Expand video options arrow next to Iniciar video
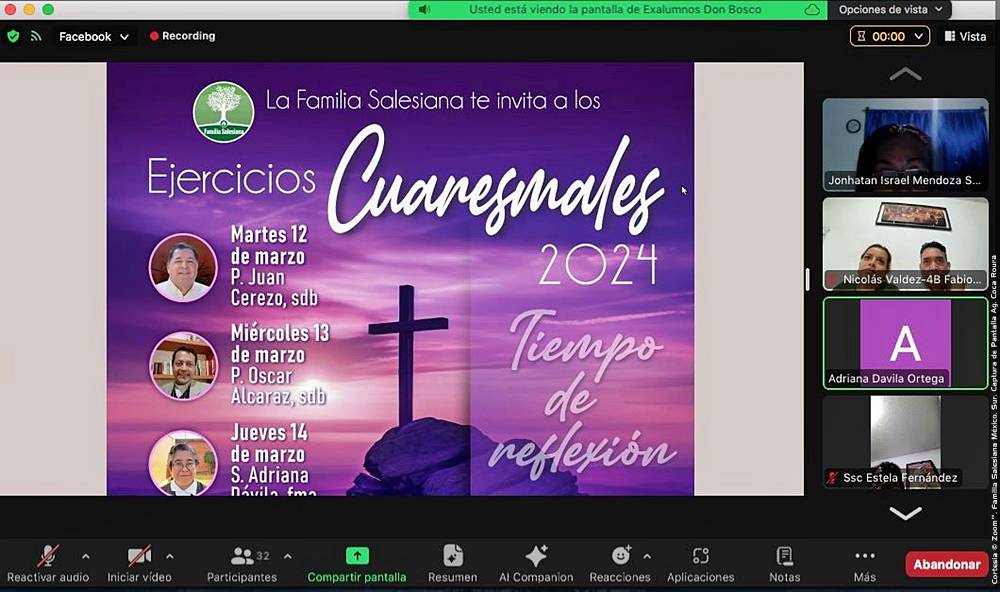Viewport: 1000px width, 592px height. (x=170, y=556)
